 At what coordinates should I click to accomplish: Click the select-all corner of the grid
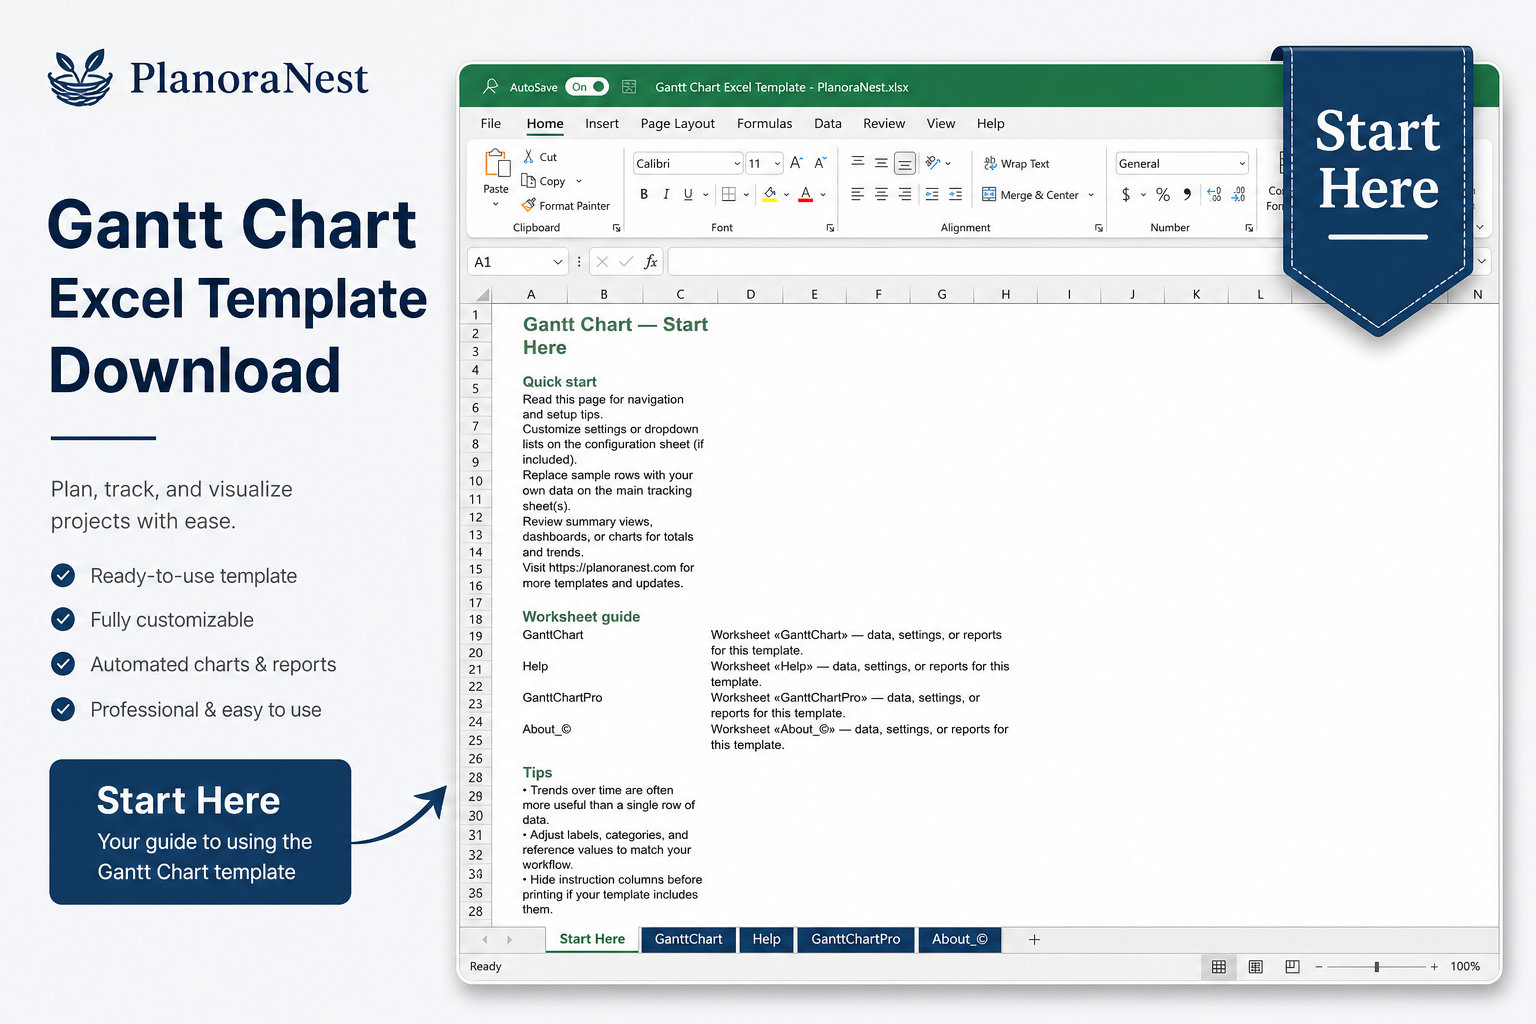tap(483, 294)
